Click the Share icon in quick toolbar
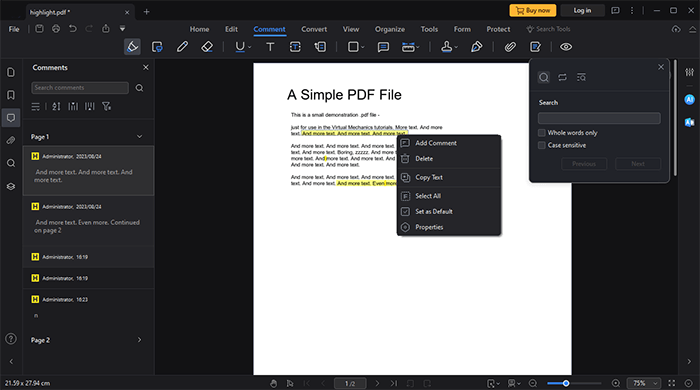 (x=106, y=29)
